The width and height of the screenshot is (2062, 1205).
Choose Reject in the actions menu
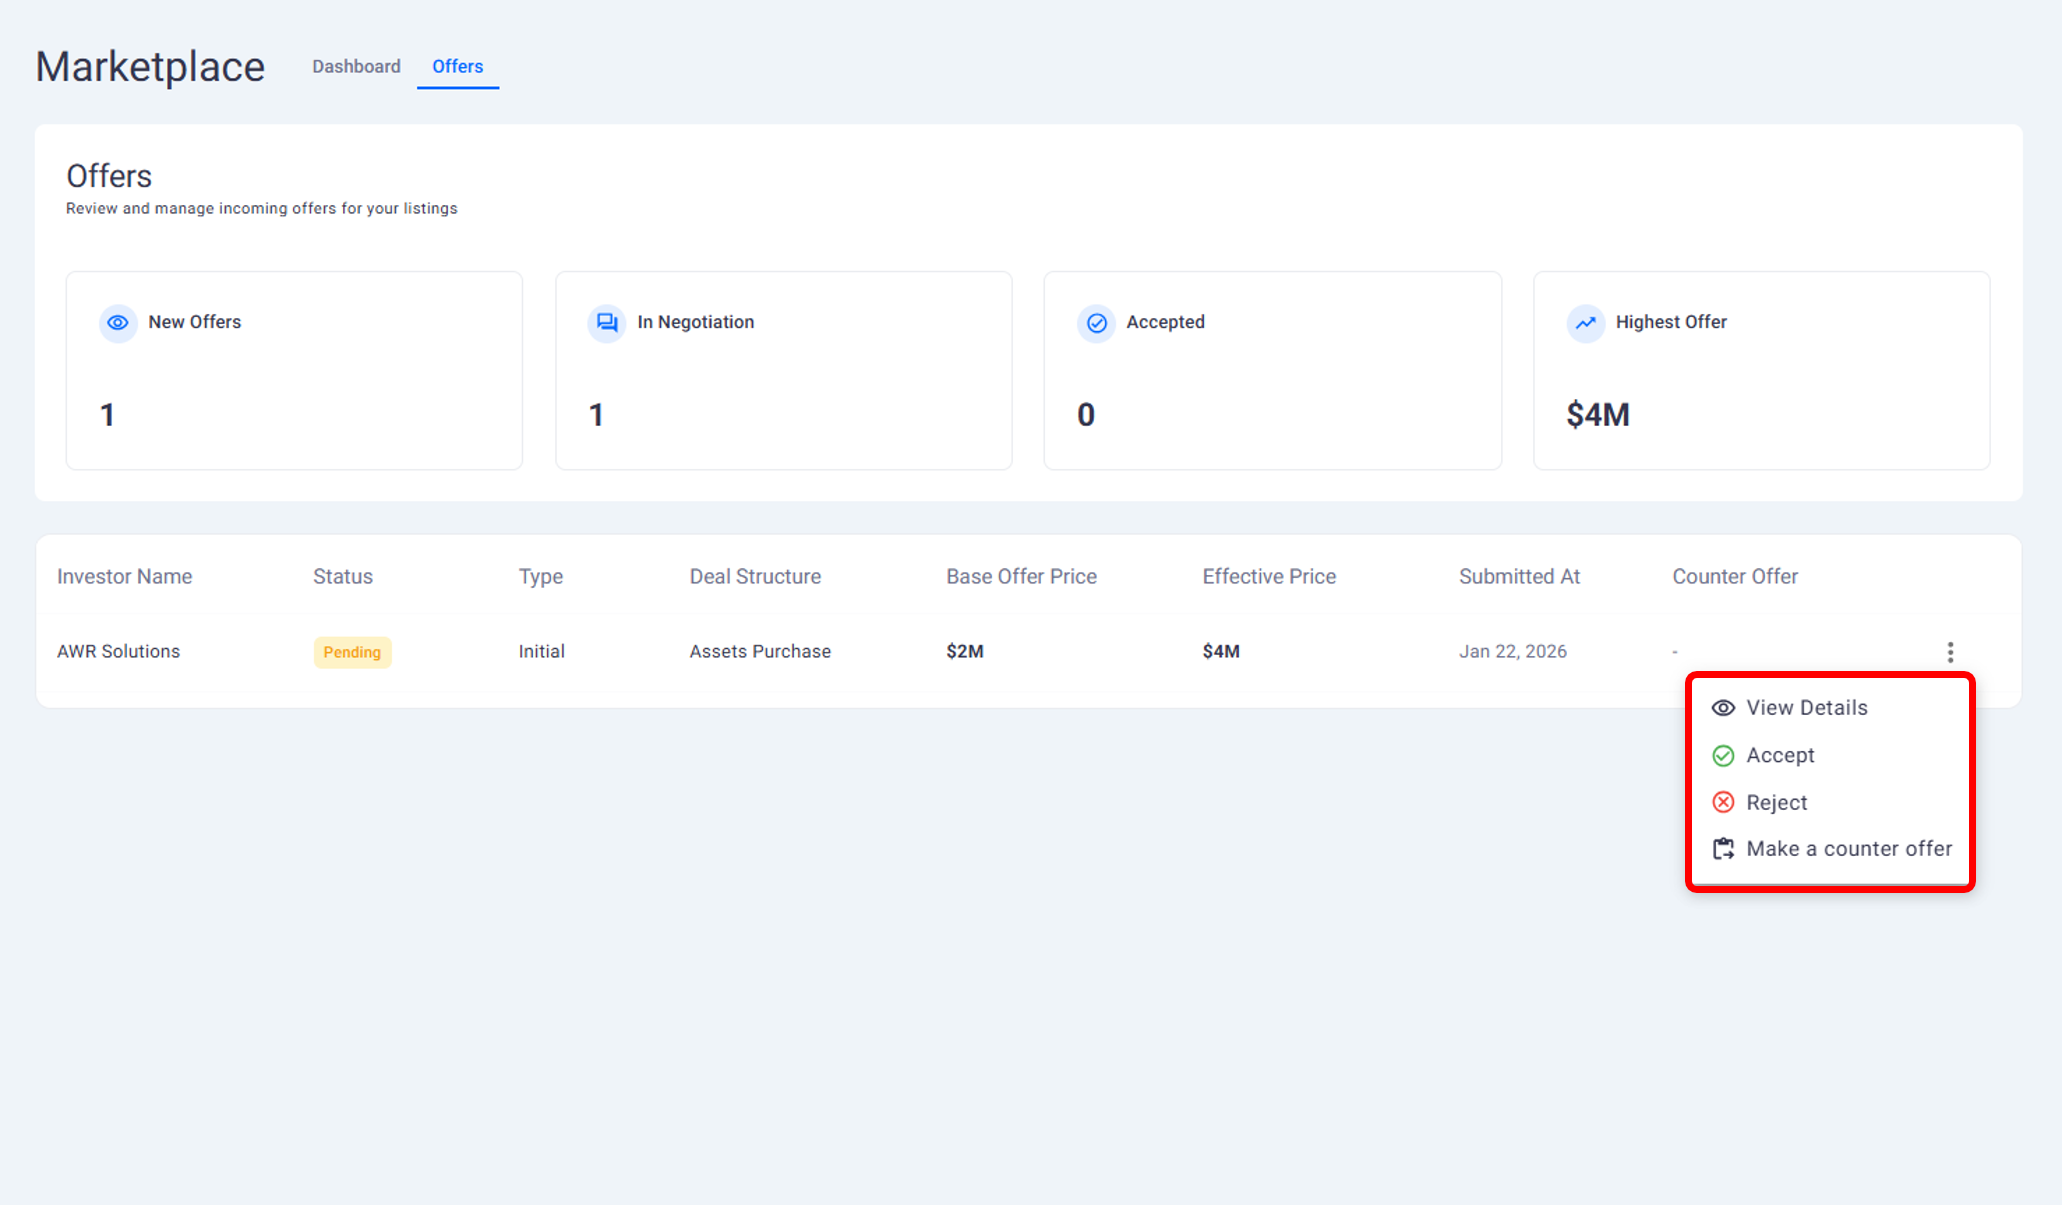[1776, 802]
